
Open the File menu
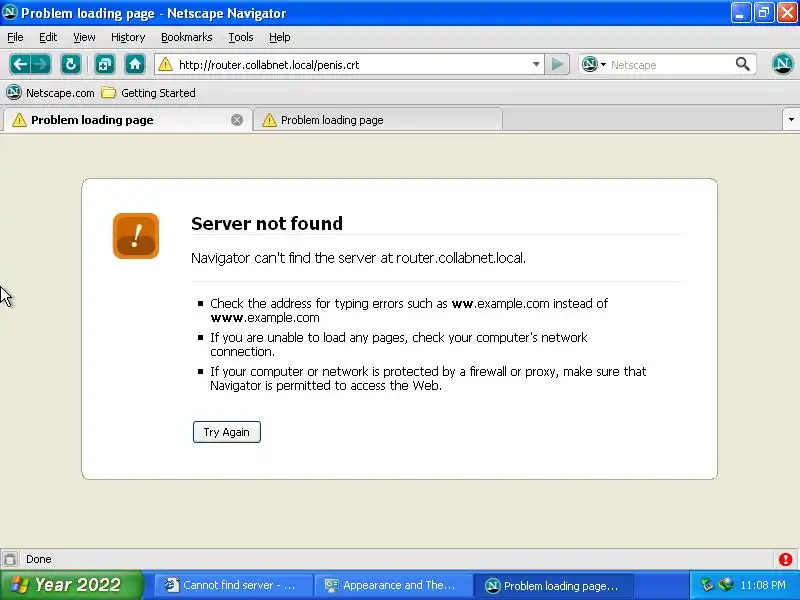pos(15,37)
